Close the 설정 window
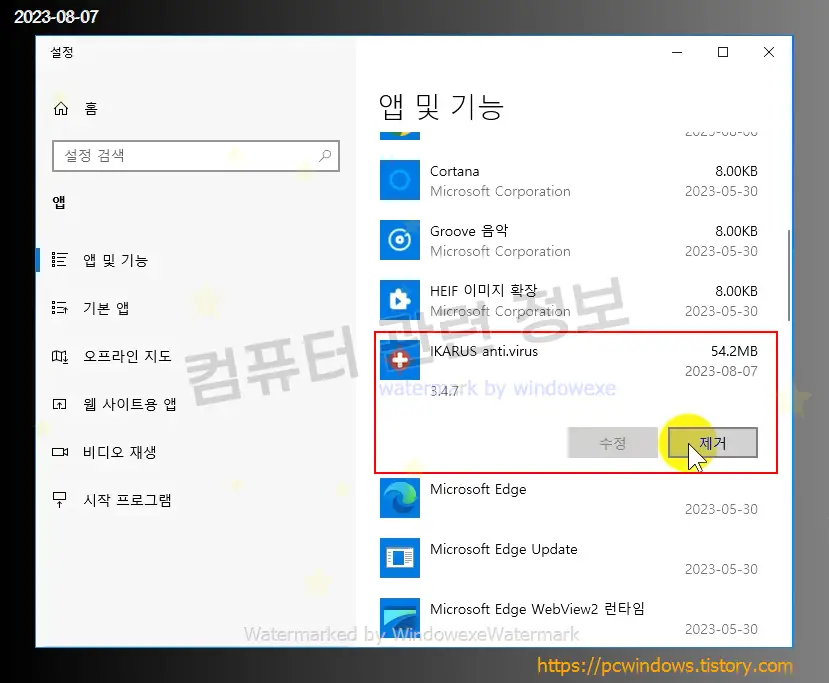This screenshot has height=683, width=829. [x=769, y=52]
